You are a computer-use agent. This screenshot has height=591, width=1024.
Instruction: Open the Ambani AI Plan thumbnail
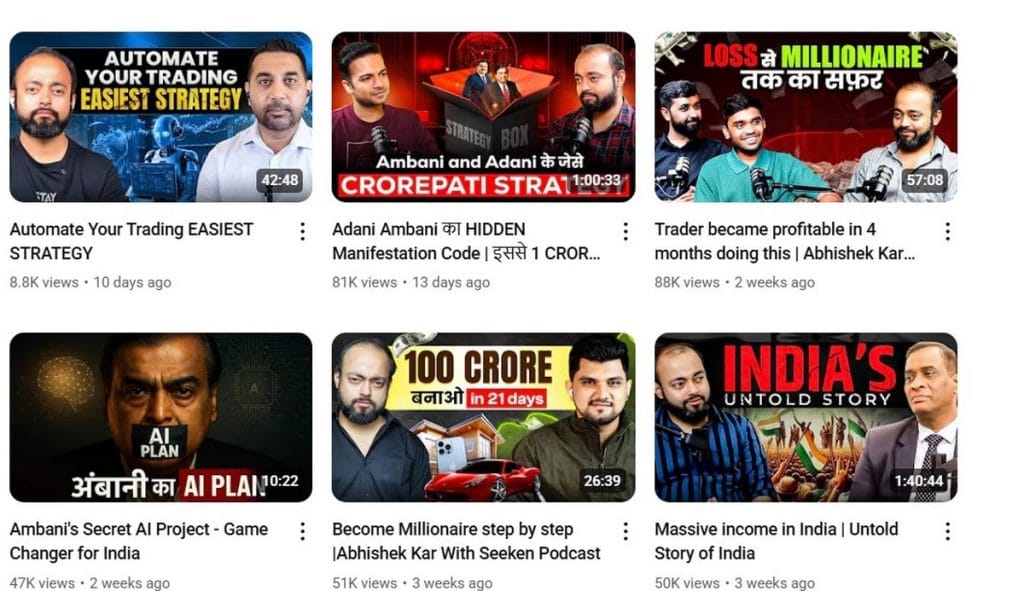[161, 417]
